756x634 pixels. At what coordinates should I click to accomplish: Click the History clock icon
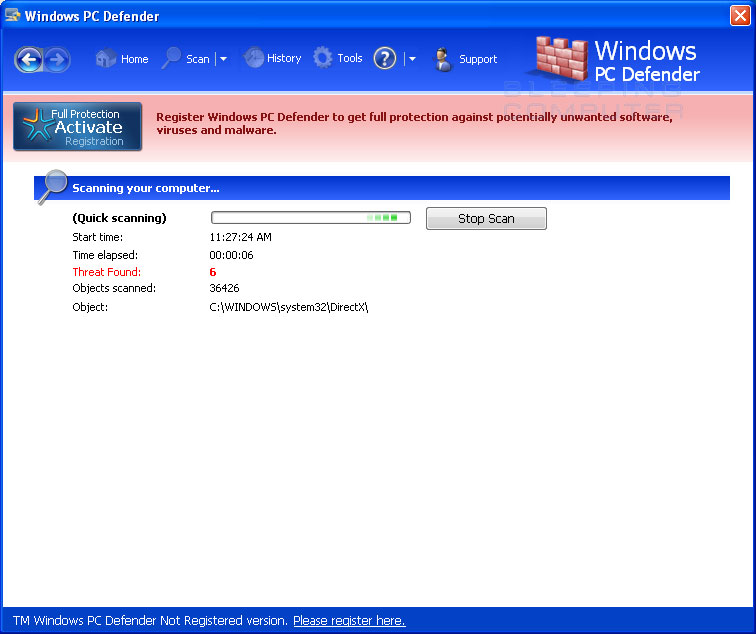[254, 58]
